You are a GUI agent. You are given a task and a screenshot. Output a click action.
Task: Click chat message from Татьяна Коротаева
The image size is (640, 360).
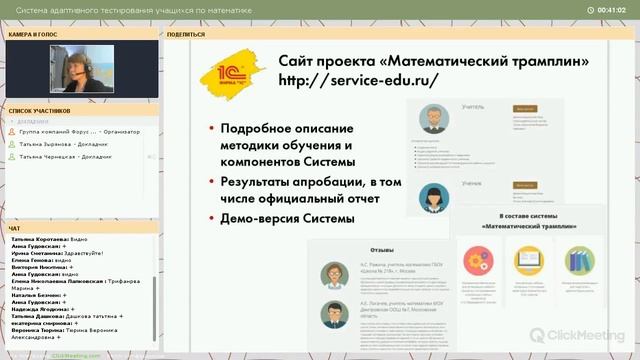point(49,239)
